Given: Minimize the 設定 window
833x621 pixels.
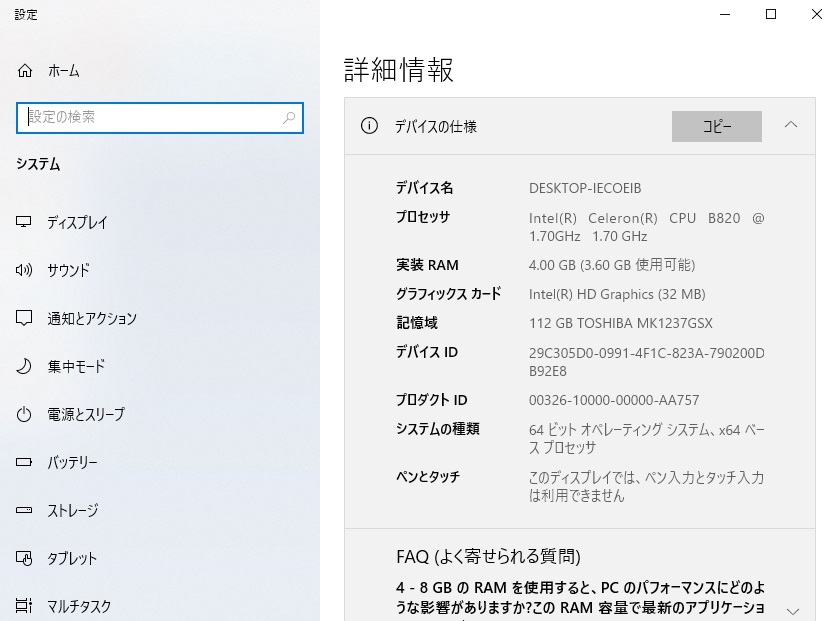Looking at the screenshot, I should tap(725, 14).
